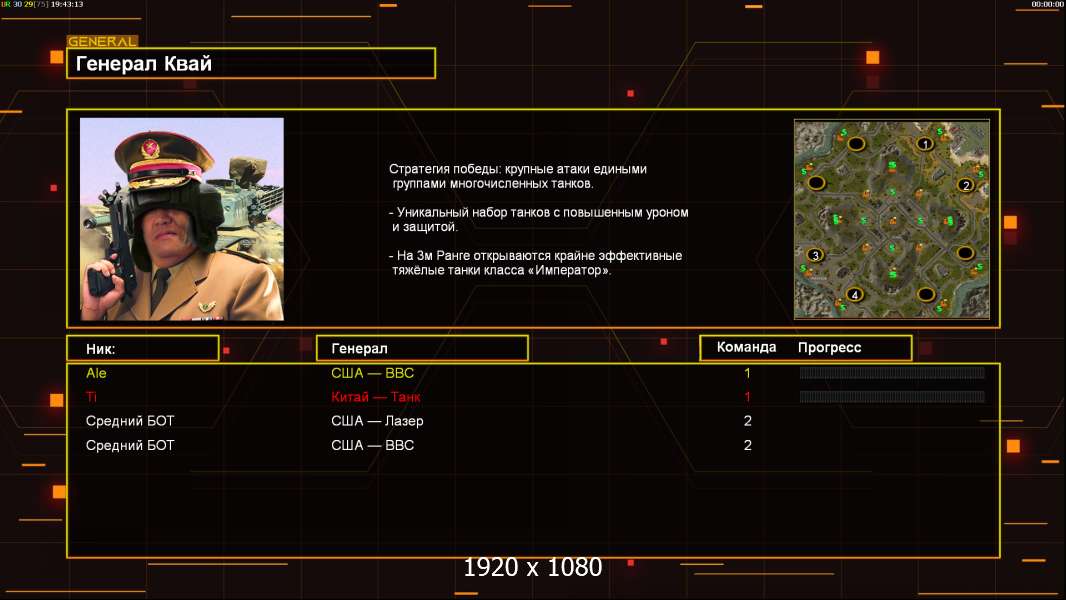This screenshot has height=600, width=1066.
Task: Click player Ti's red loading progress bar
Action: pos(891,397)
